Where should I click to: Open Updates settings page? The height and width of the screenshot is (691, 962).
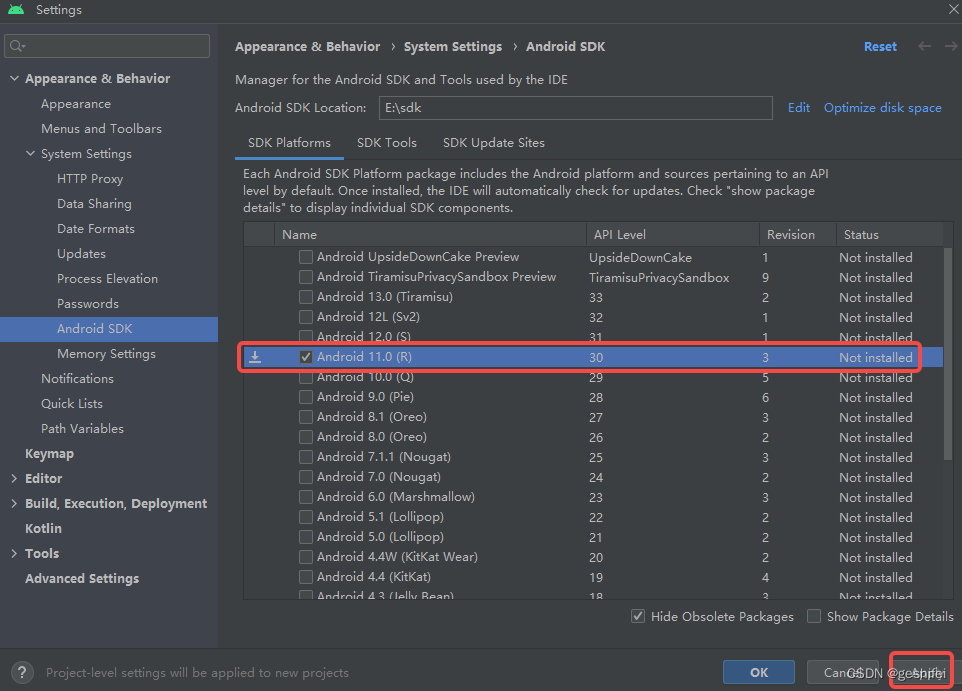(x=81, y=254)
